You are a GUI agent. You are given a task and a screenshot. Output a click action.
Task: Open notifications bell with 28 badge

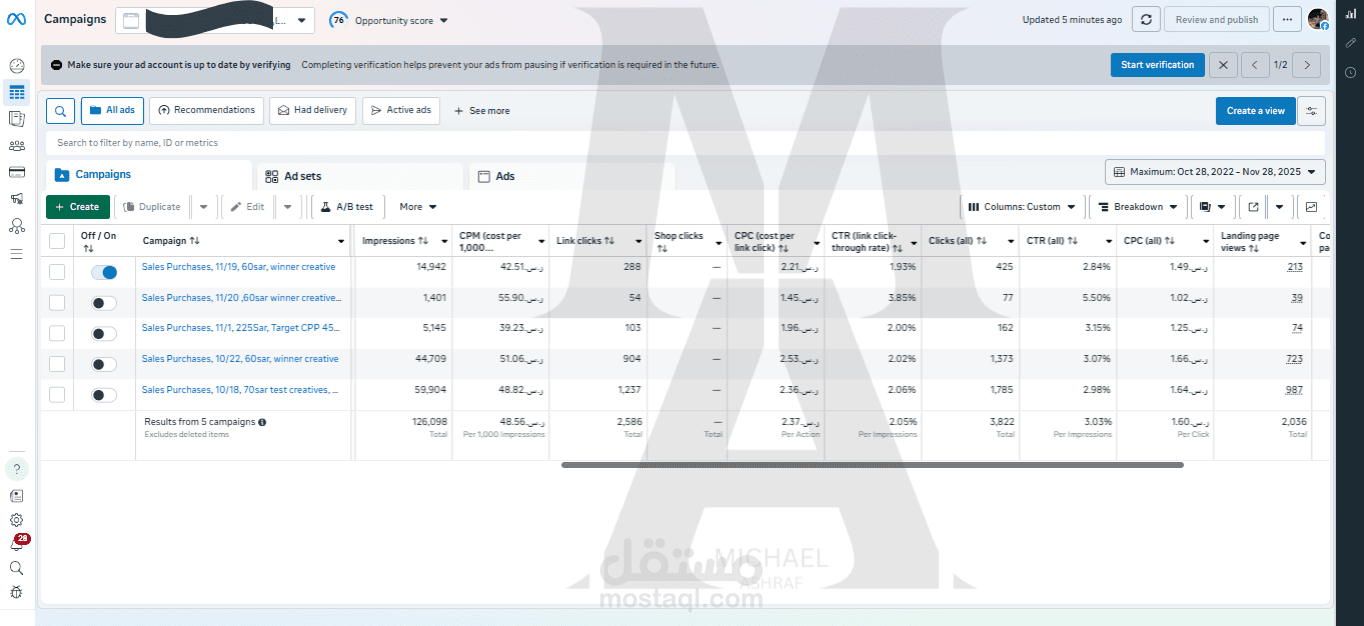(x=17, y=544)
